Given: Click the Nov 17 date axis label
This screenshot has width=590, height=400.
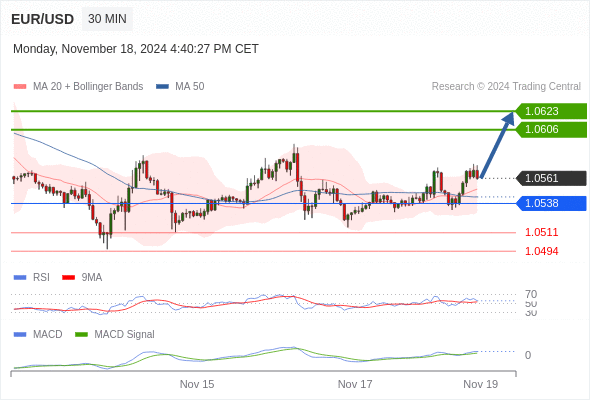Looking at the screenshot, I should (x=355, y=384).
